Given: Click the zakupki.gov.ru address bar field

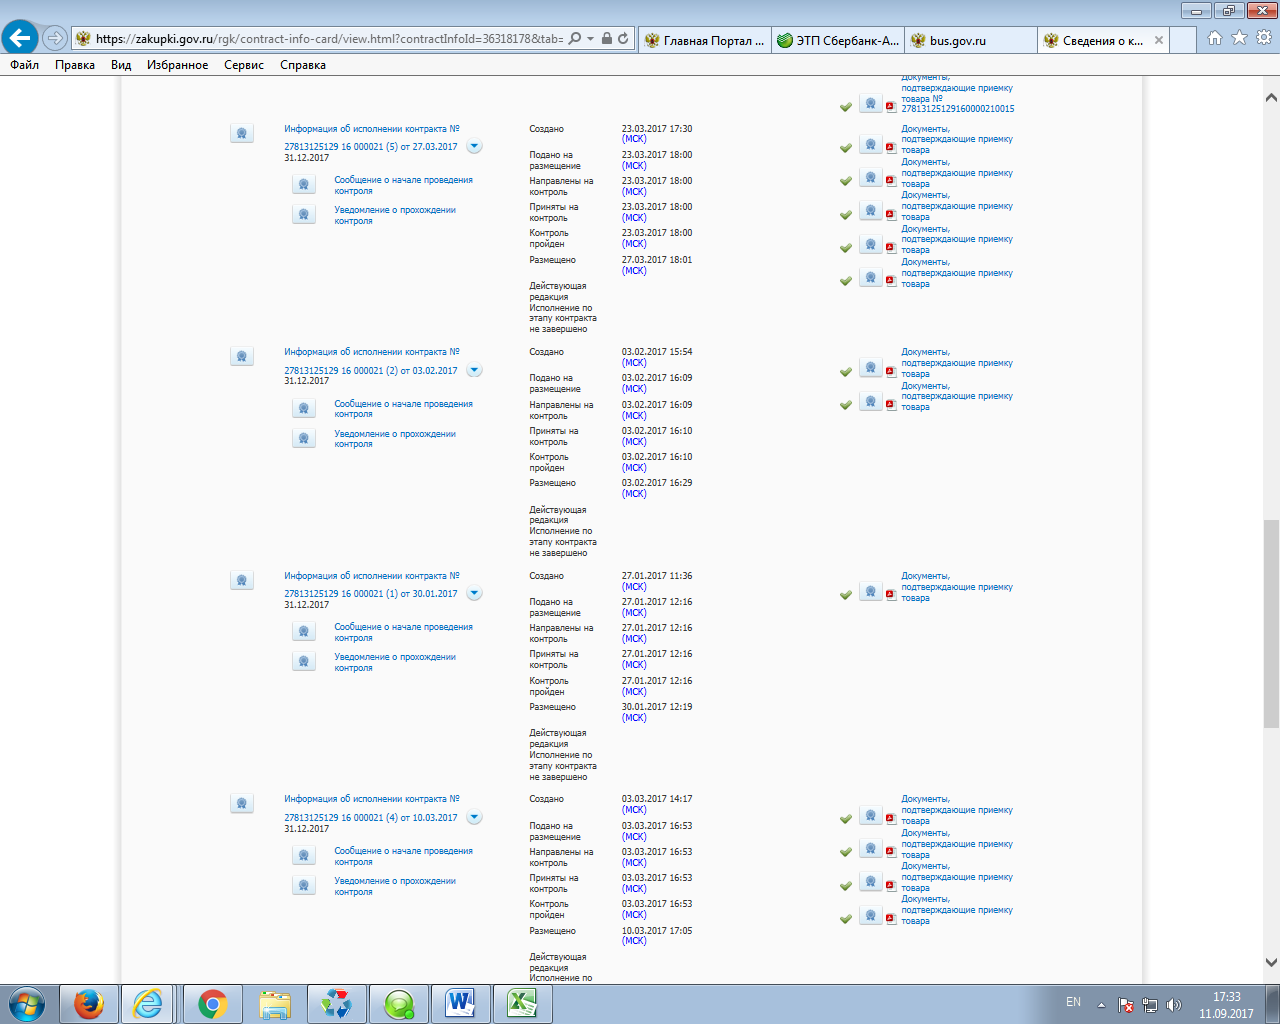Looking at the screenshot, I should (329, 39).
